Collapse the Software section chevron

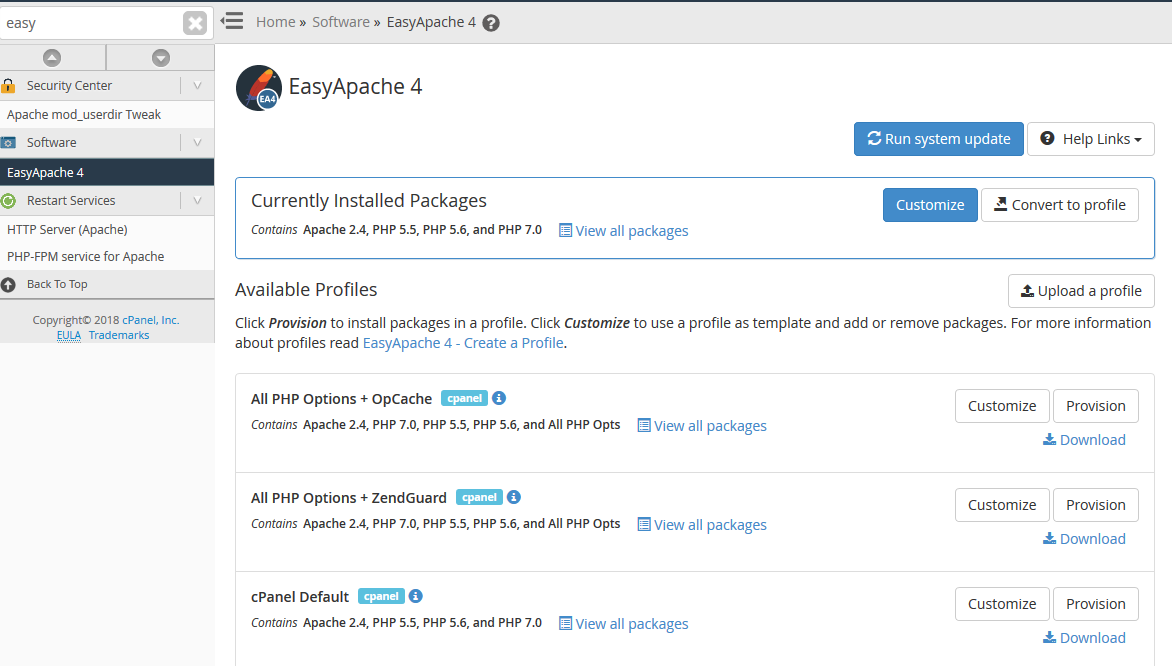point(197,142)
